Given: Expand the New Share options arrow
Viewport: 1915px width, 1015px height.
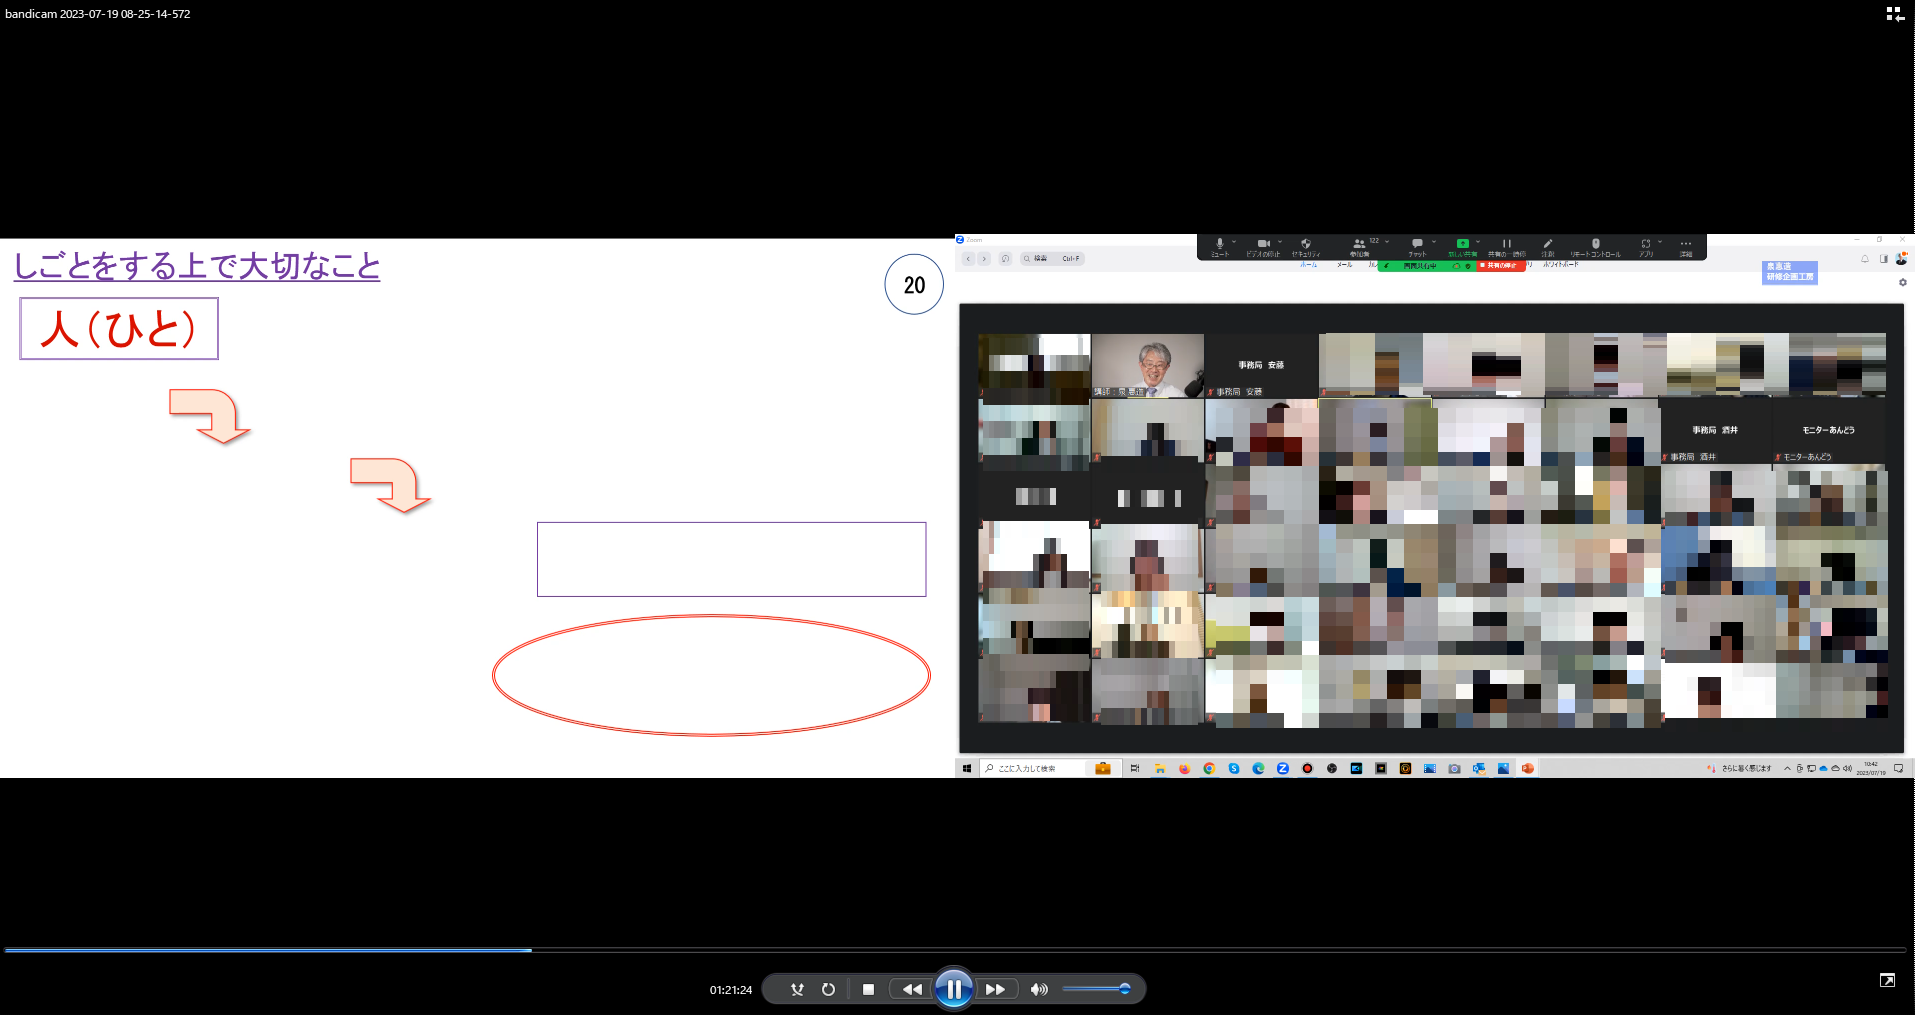Looking at the screenshot, I should coord(1478,241).
